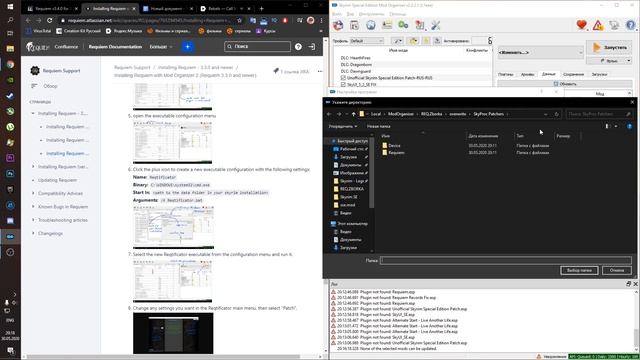Open a new browser tab
This screenshot has width=640, height=360.
point(261,8)
